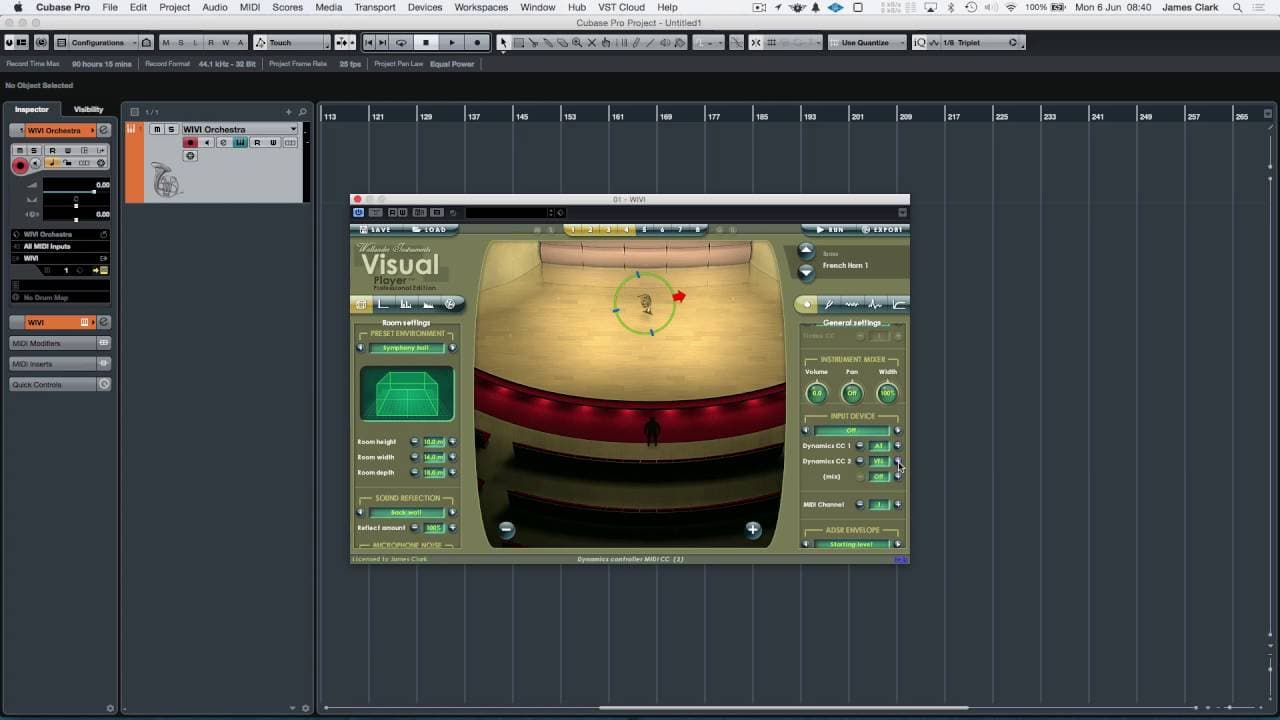Click the General settings circle icon tab
Image resolution: width=1280 pixels, height=720 pixels.
click(x=808, y=304)
